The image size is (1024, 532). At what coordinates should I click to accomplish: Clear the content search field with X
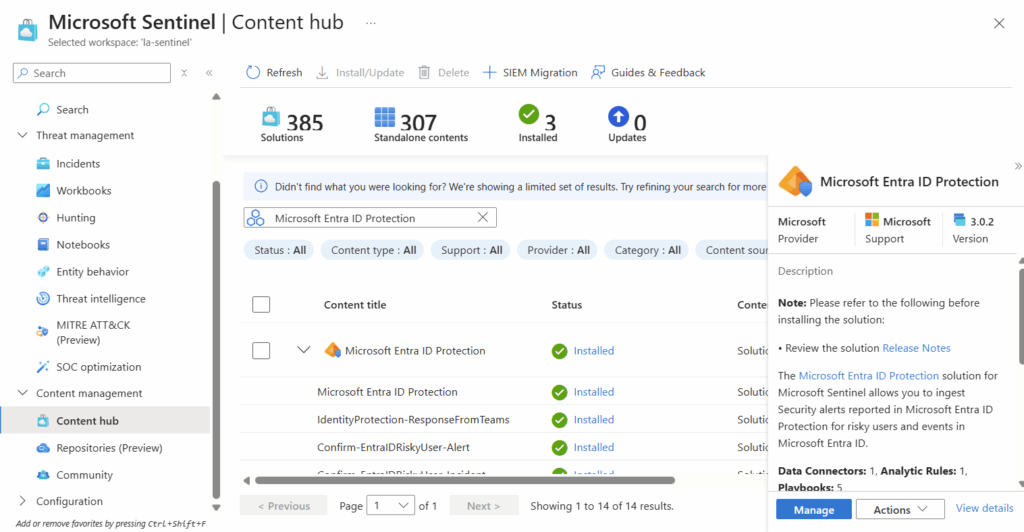click(x=483, y=217)
